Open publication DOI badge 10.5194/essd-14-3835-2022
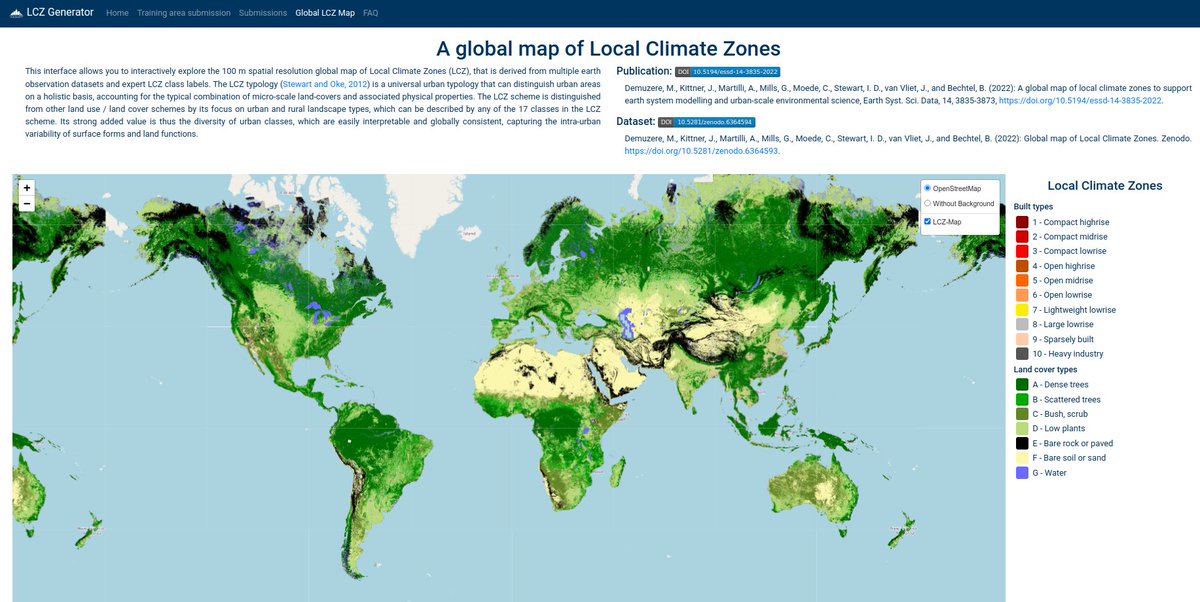Image resolution: width=1200 pixels, height=602 pixels. (x=728, y=72)
